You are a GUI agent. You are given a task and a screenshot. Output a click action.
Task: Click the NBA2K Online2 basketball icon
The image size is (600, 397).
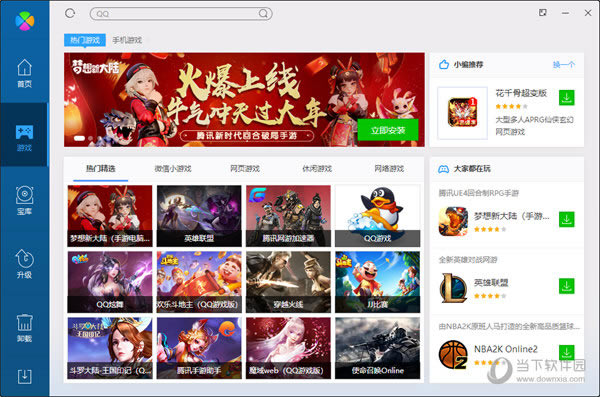coord(453,355)
